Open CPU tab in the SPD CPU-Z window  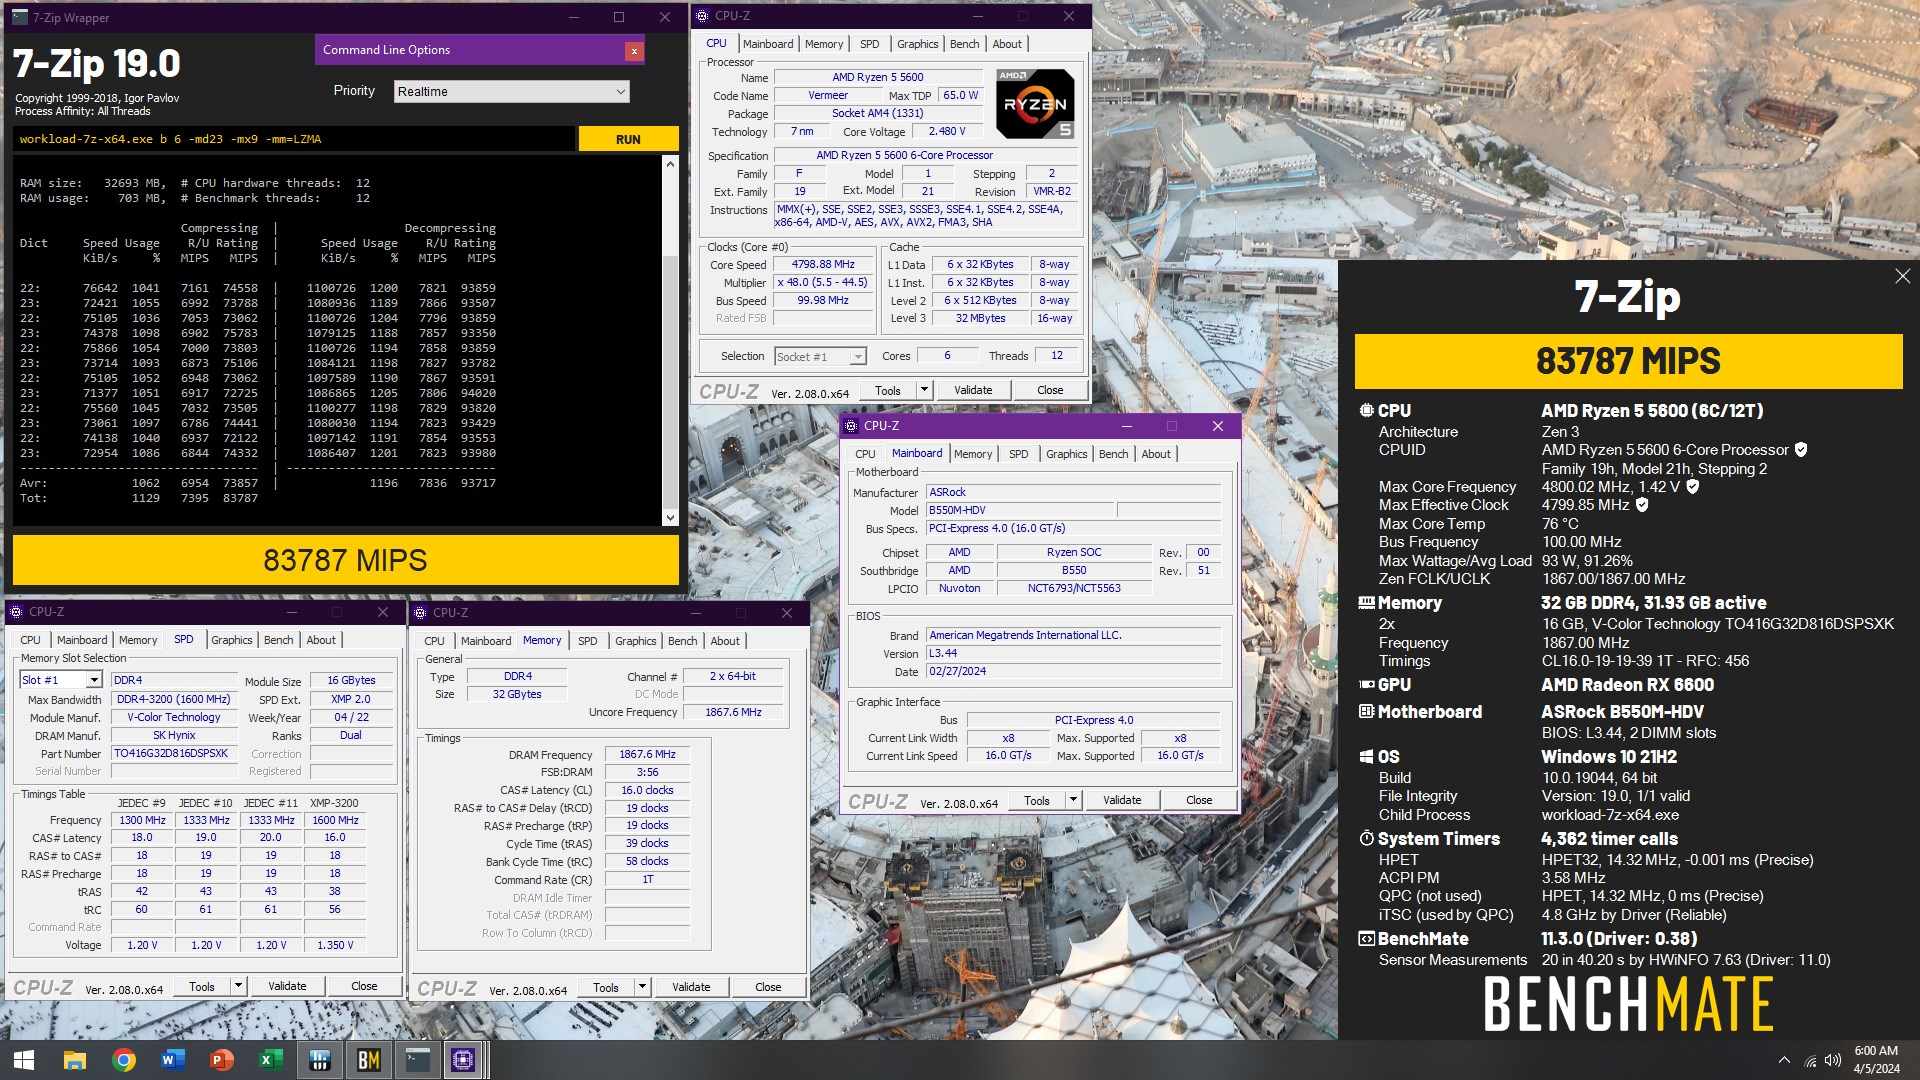click(31, 640)
